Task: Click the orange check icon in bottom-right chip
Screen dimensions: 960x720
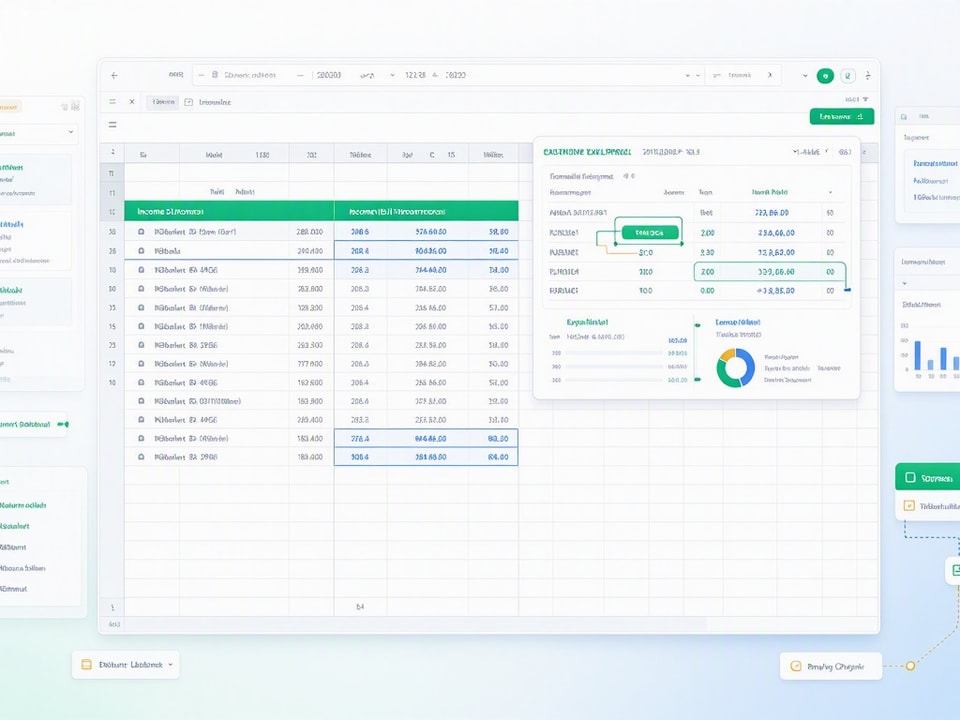Action: pyautogui.click(x=795, y=666)
